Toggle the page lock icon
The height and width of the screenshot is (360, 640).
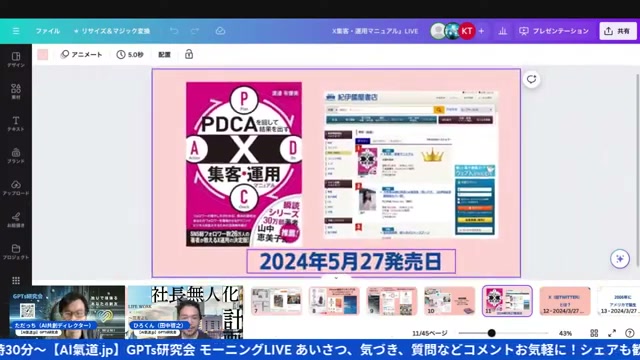(189, 55)
